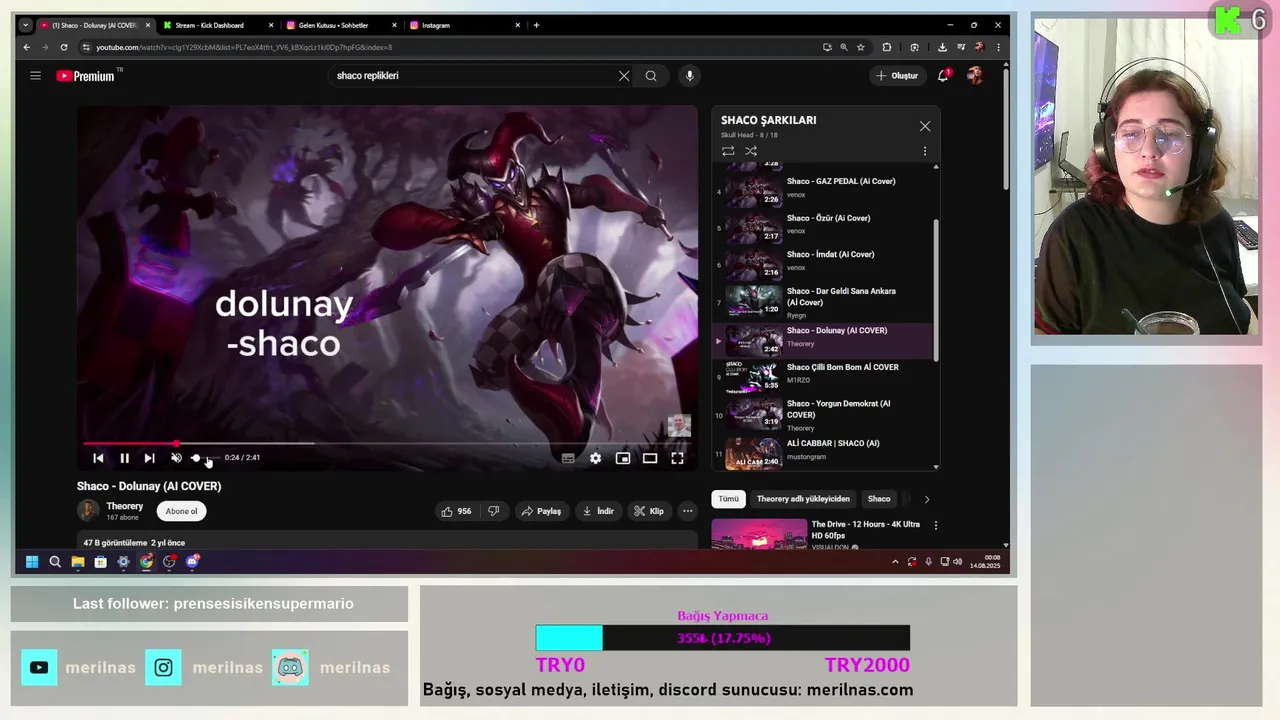Skip to the previous video
The width and height of the screenshot is (1280, 720).
[x=98, y=458]
